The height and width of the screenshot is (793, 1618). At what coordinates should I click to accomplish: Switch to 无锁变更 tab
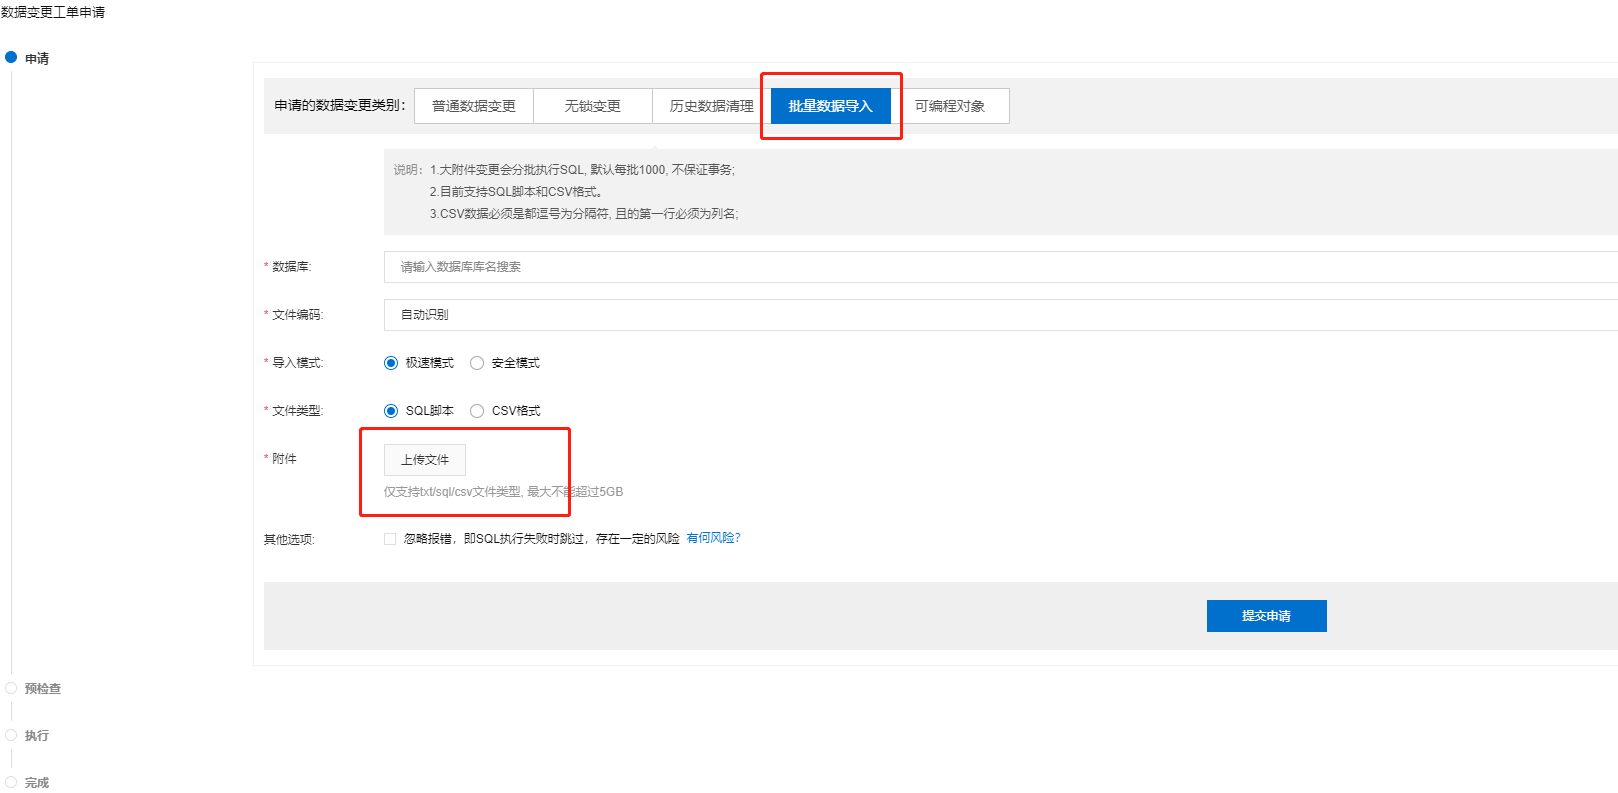(x=592, y=106)
